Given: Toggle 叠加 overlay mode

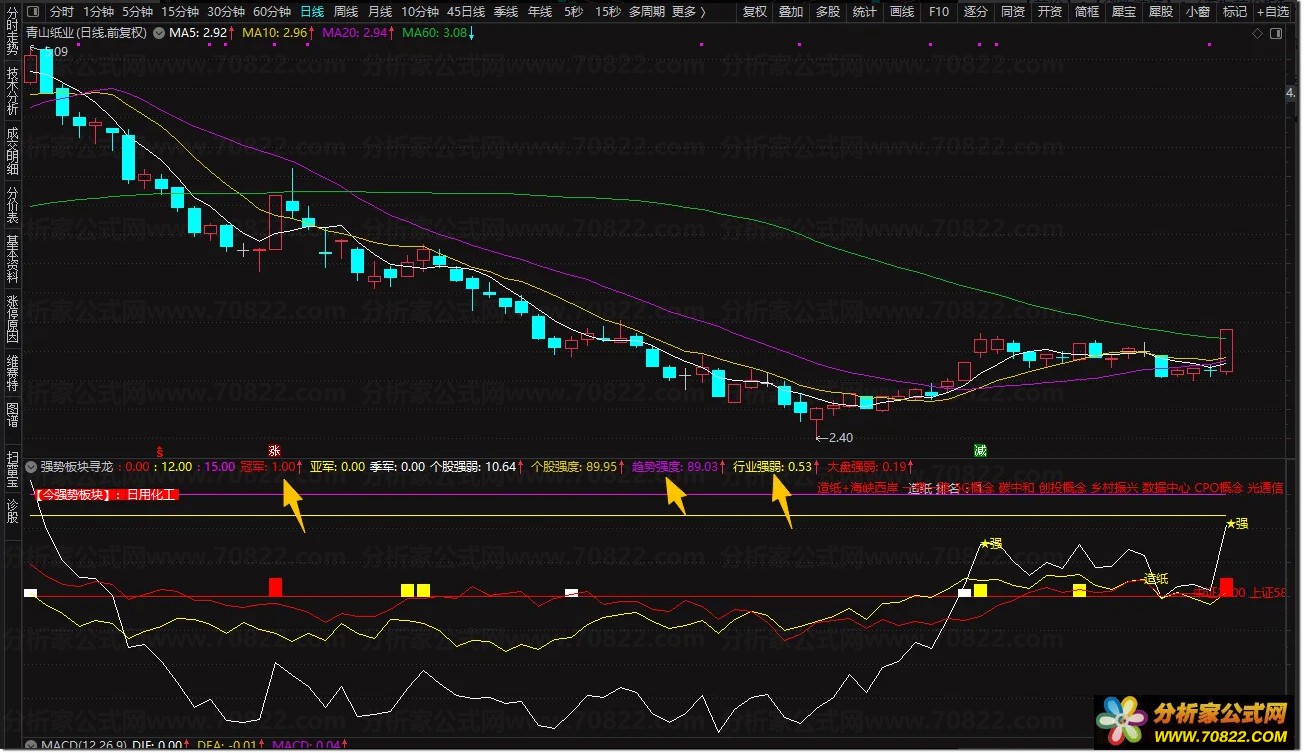Looking at the screenshot, I should [x=791, y=12].
